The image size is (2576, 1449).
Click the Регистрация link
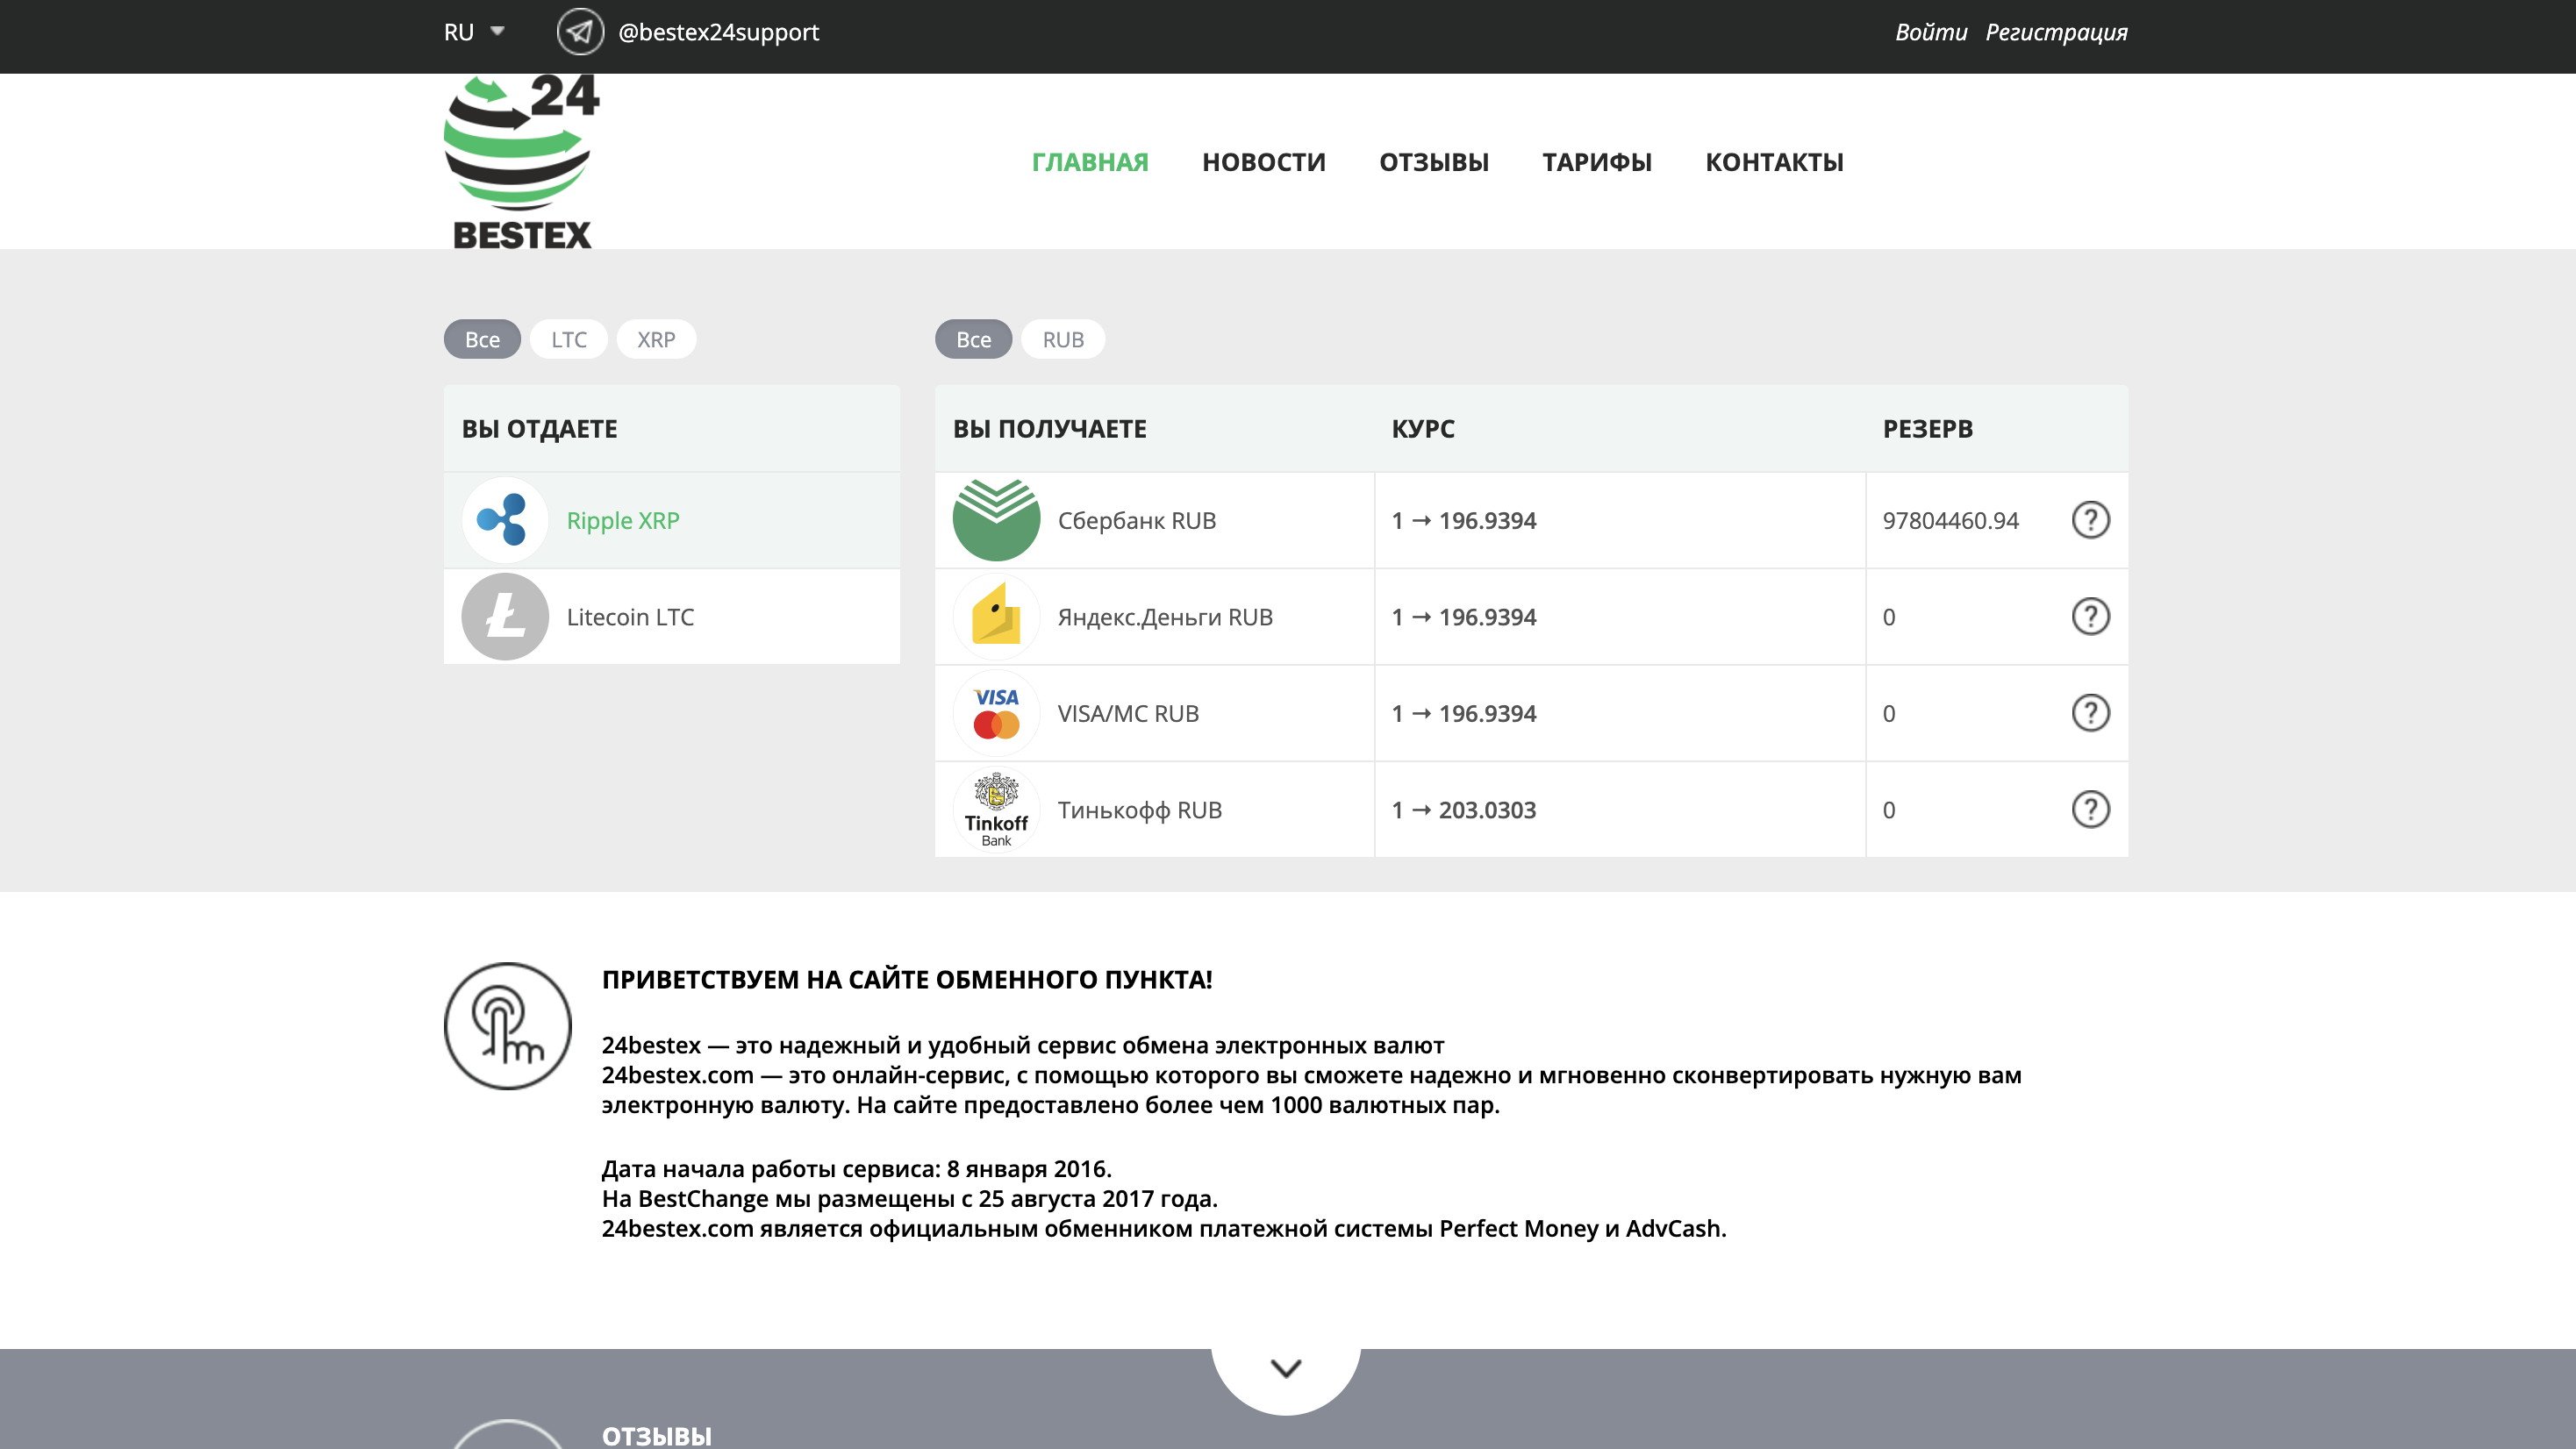pos(2056,32)
